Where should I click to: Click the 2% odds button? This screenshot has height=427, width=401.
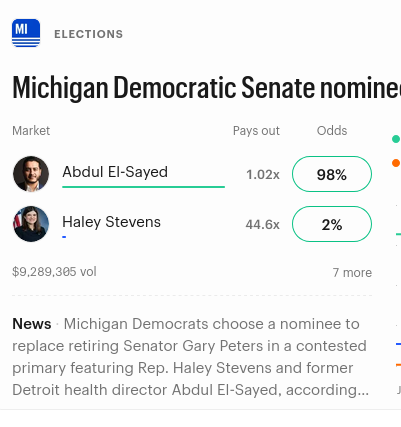(x=332, y=224)
